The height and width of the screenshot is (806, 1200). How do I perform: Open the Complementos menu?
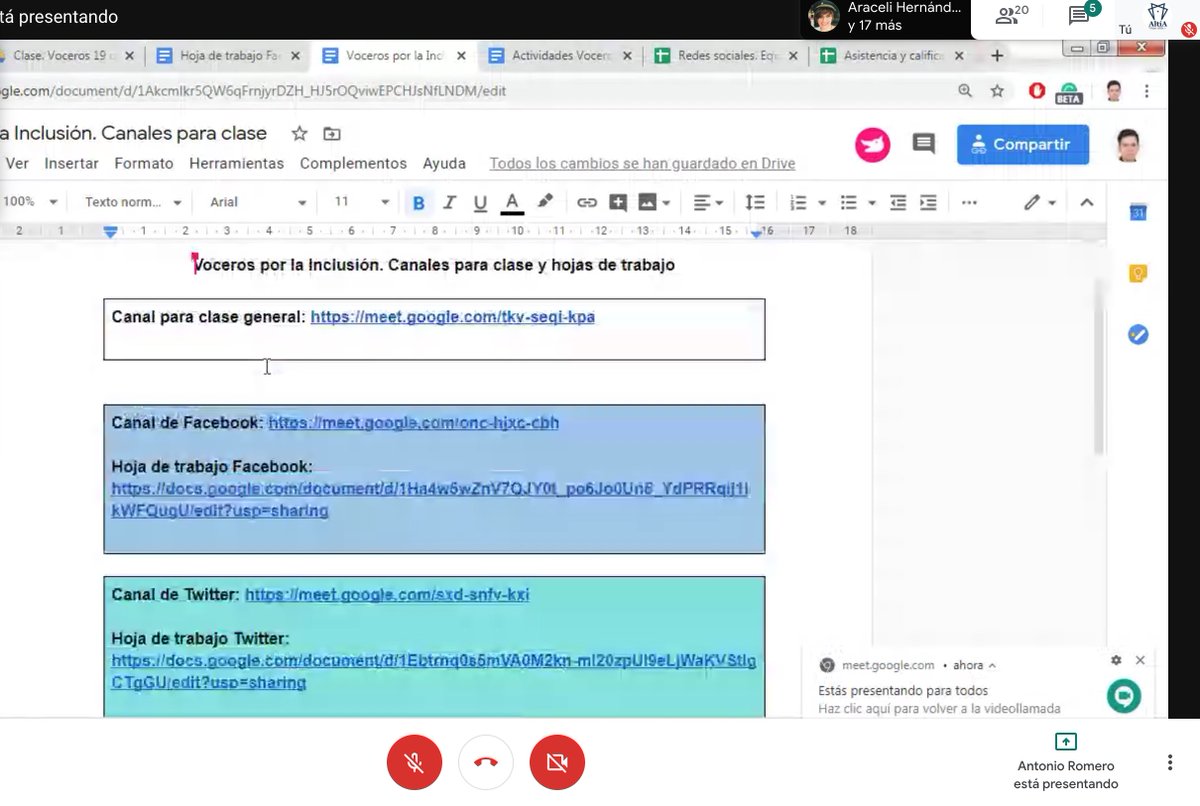coord(353,163)
